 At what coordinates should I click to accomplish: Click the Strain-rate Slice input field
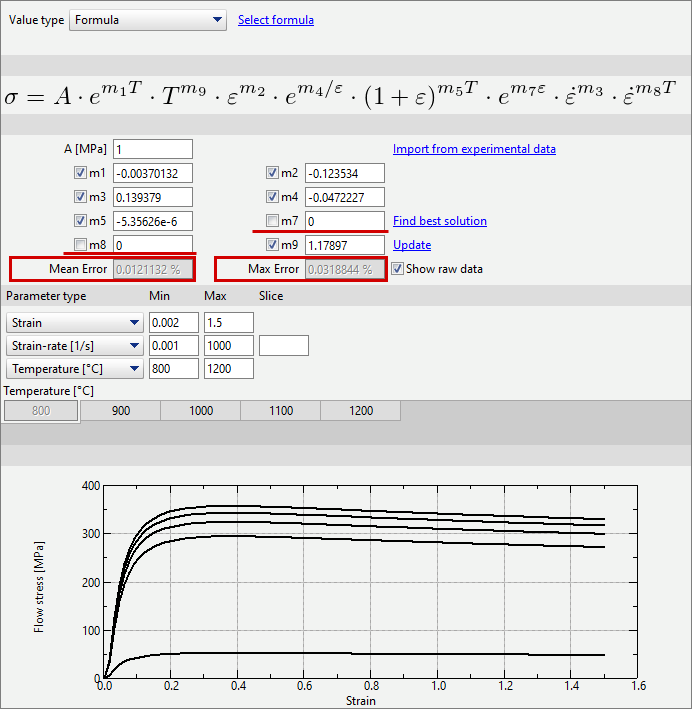283,346
